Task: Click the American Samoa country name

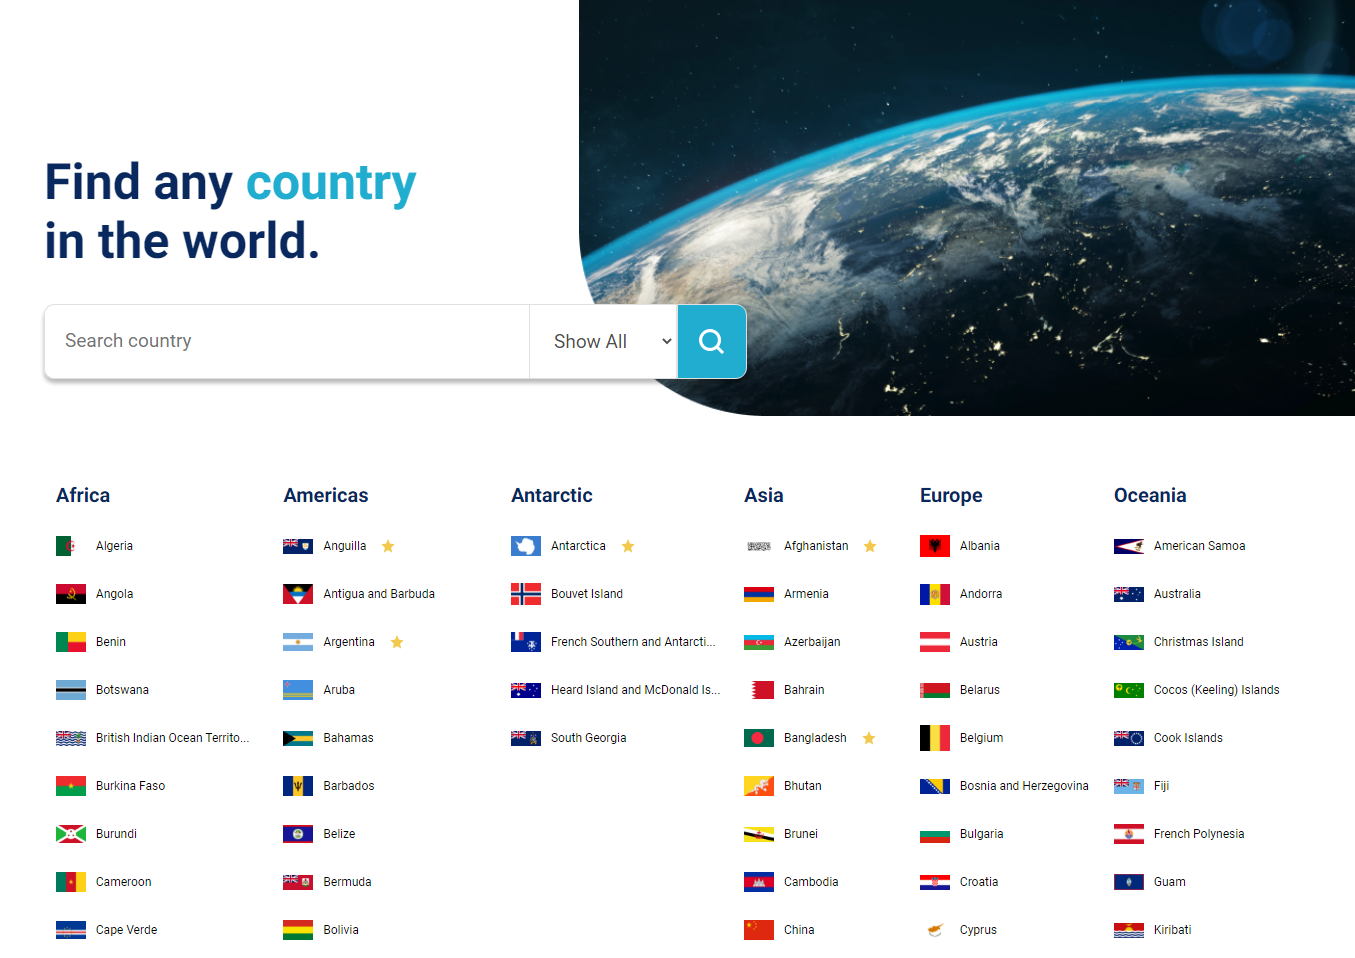Action: [1200, 546]
